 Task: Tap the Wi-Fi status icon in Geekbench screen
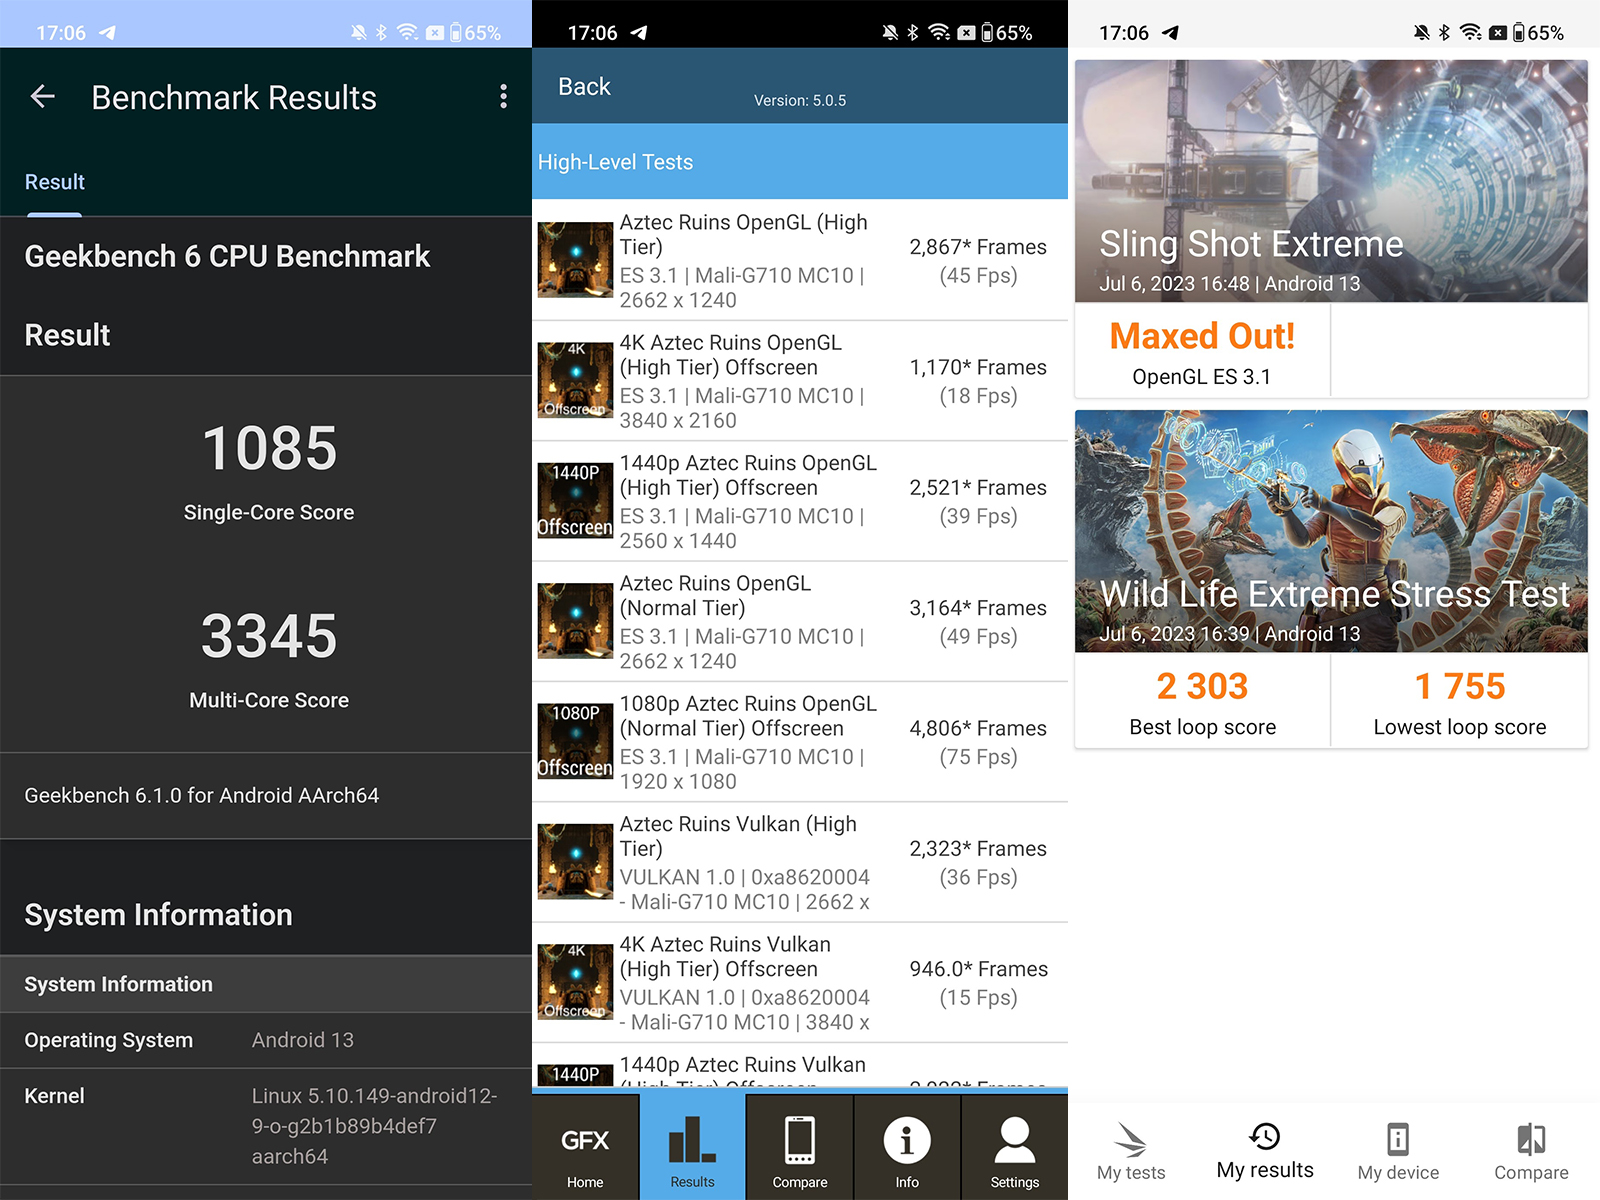(x=407, y=32)
